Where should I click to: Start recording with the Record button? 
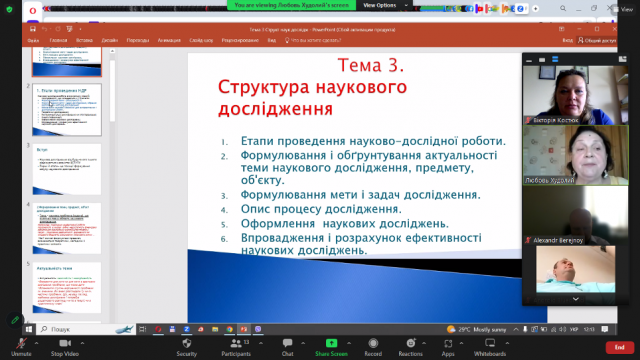pos(373,347)
